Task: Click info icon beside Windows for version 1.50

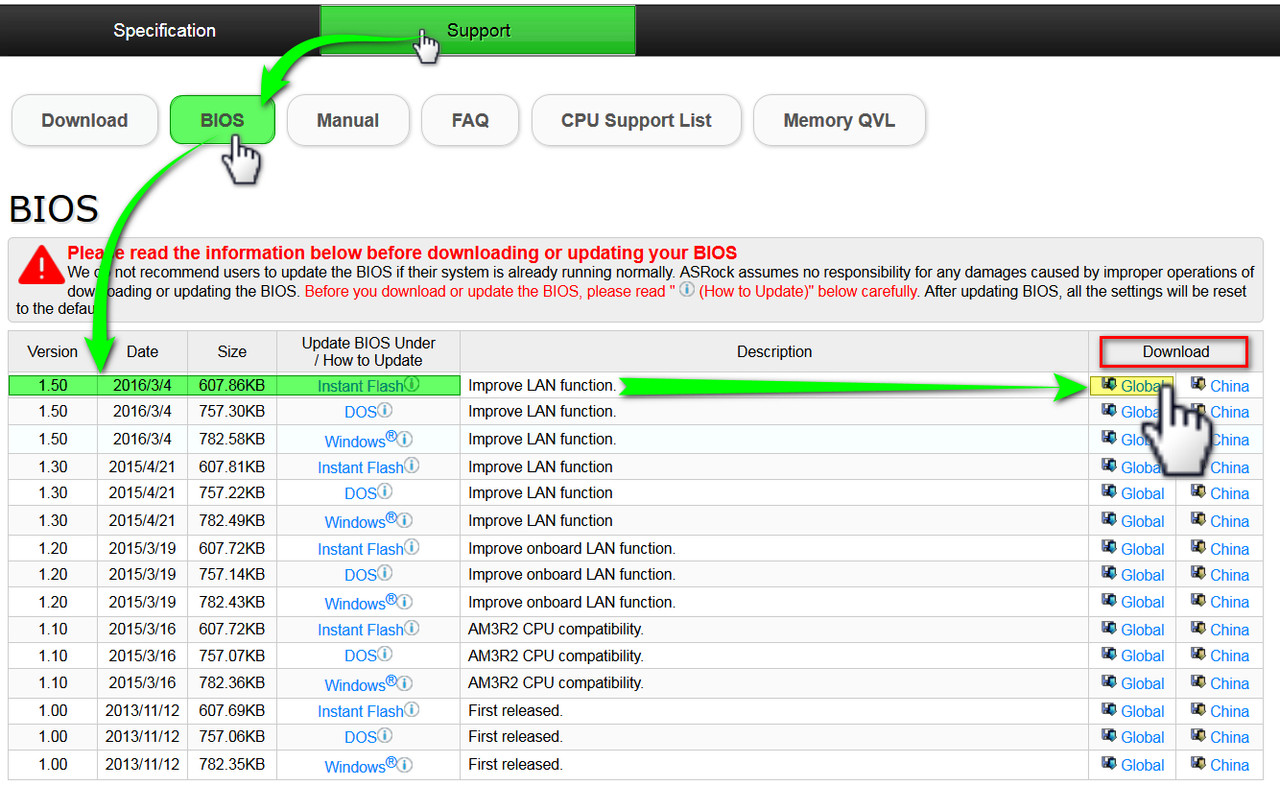Action: 405,439
